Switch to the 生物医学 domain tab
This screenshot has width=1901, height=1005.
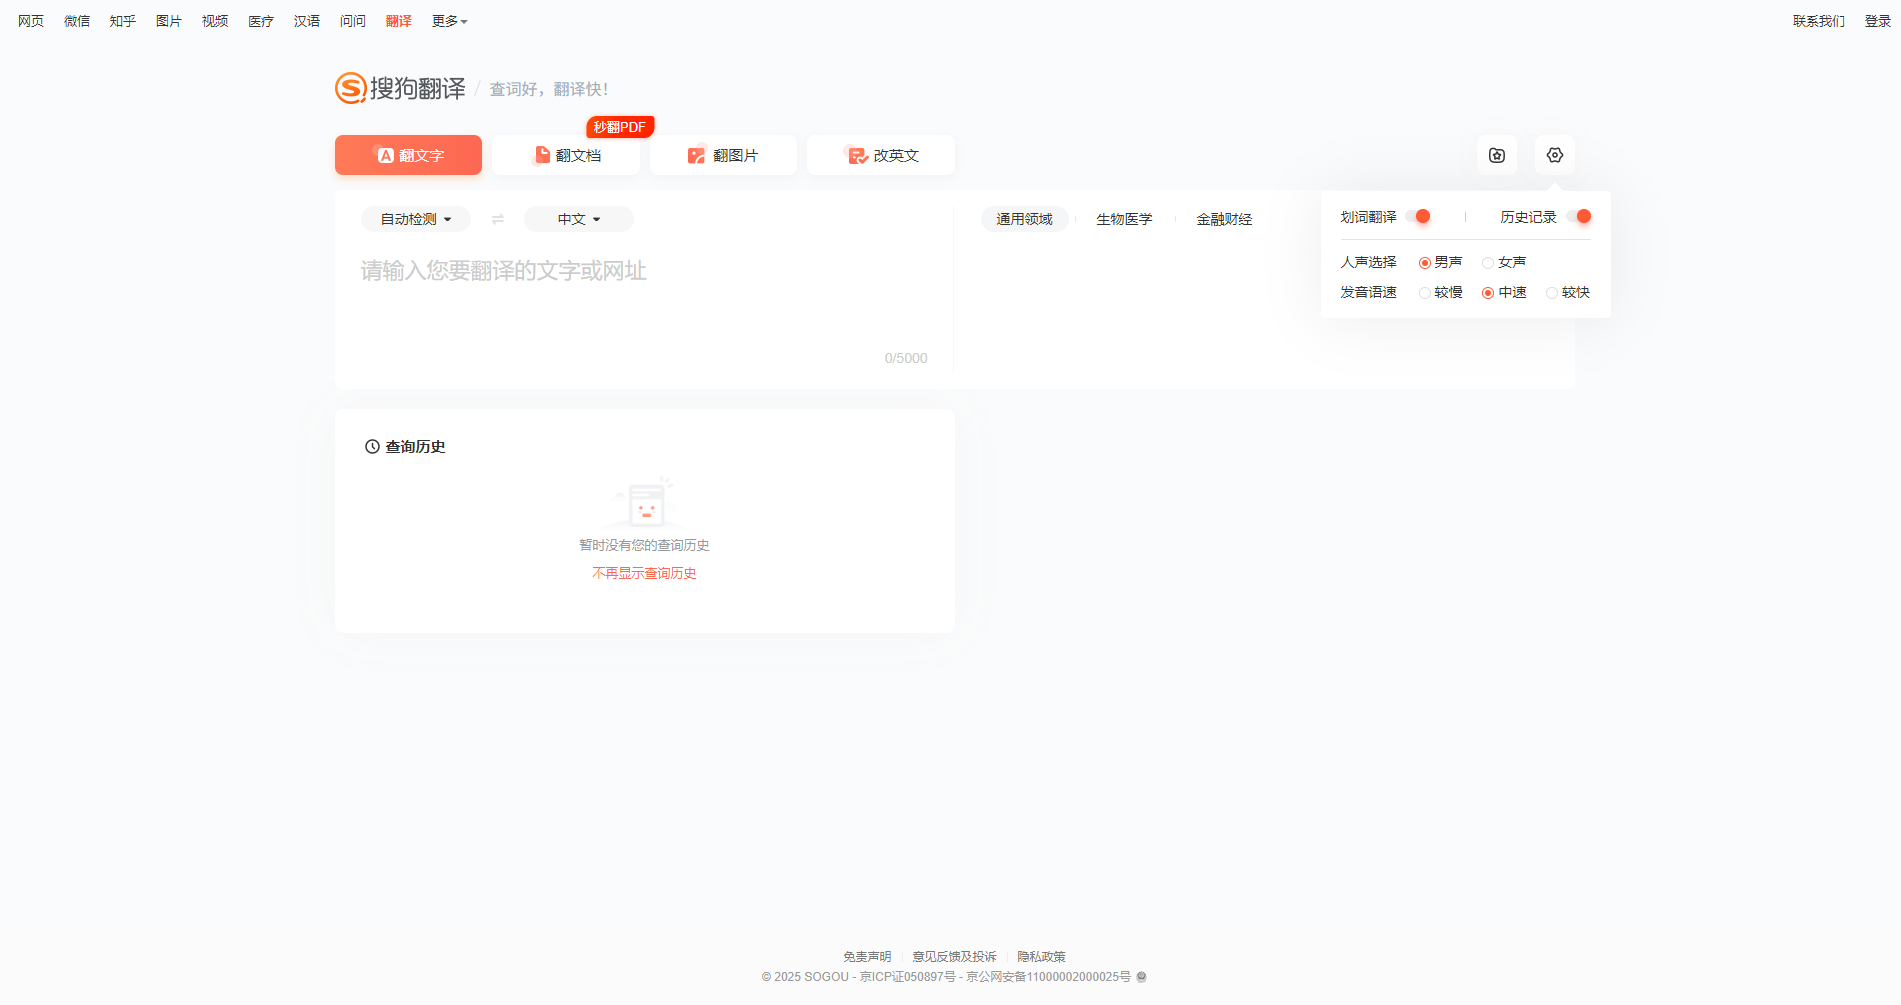[x=1123, y=219]
